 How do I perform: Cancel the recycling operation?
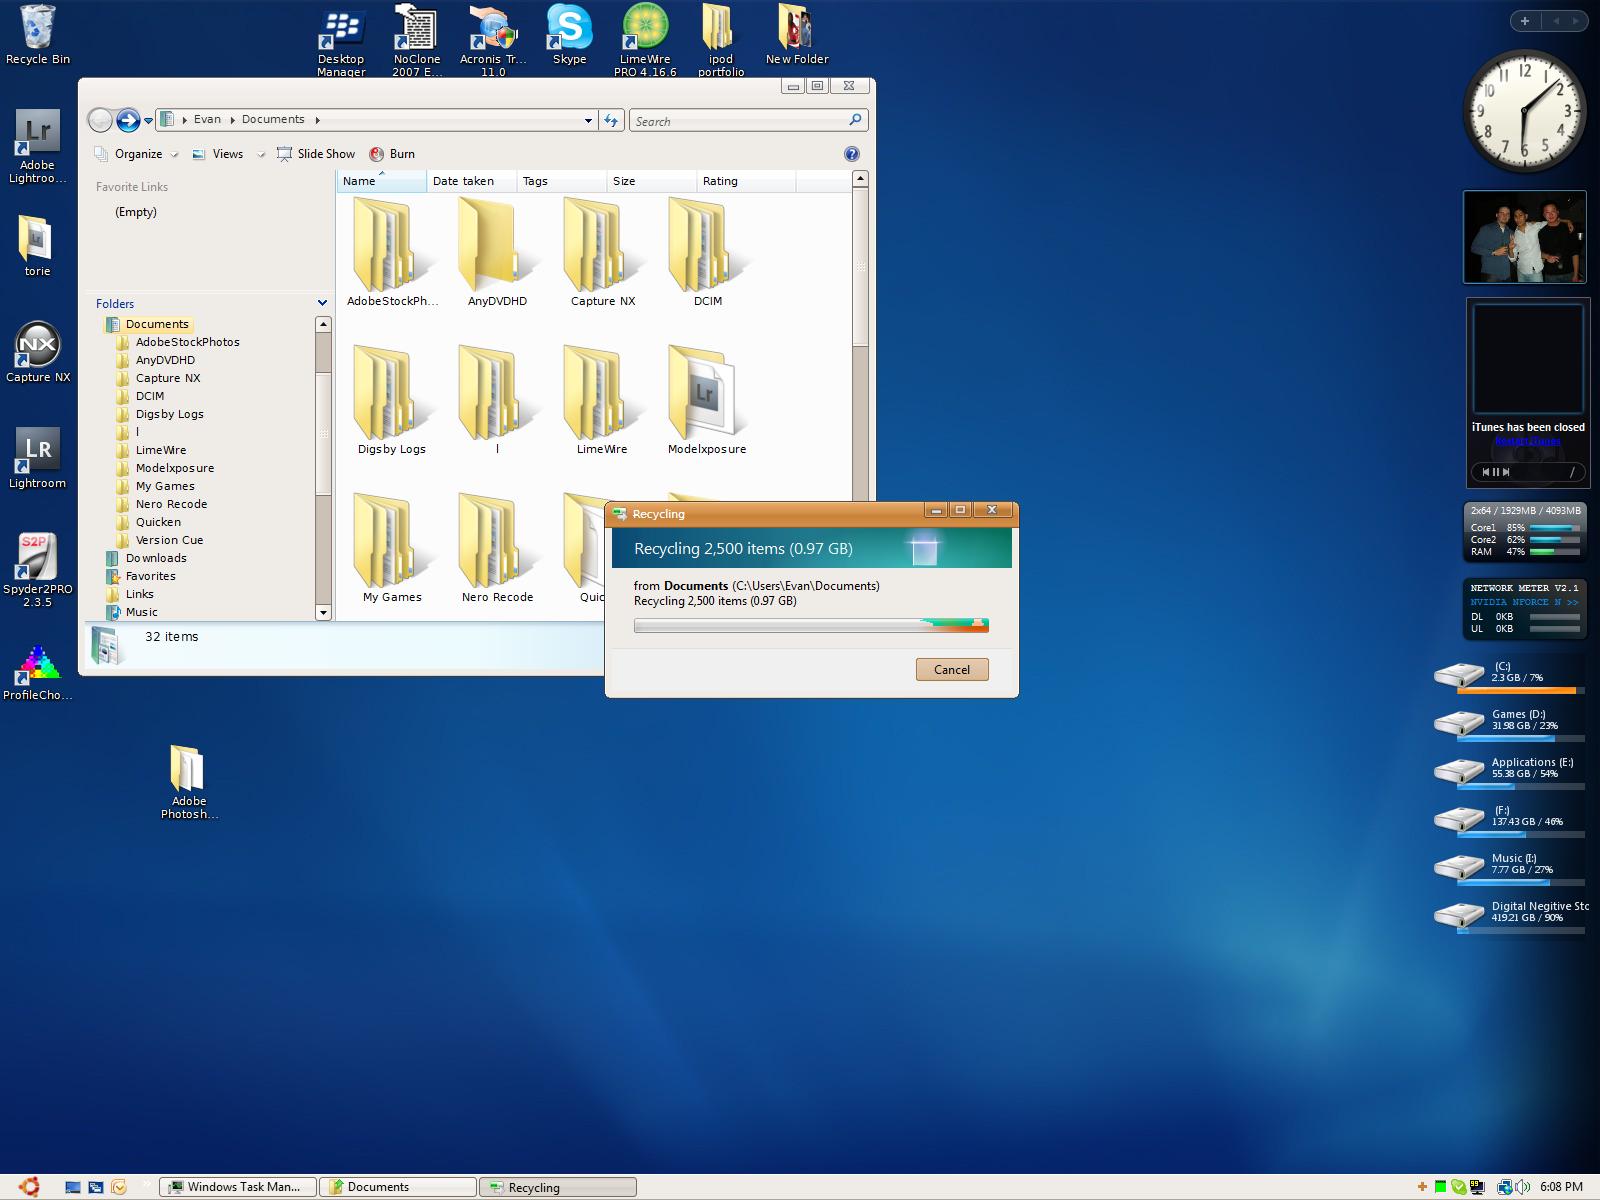tap(951, 670)
